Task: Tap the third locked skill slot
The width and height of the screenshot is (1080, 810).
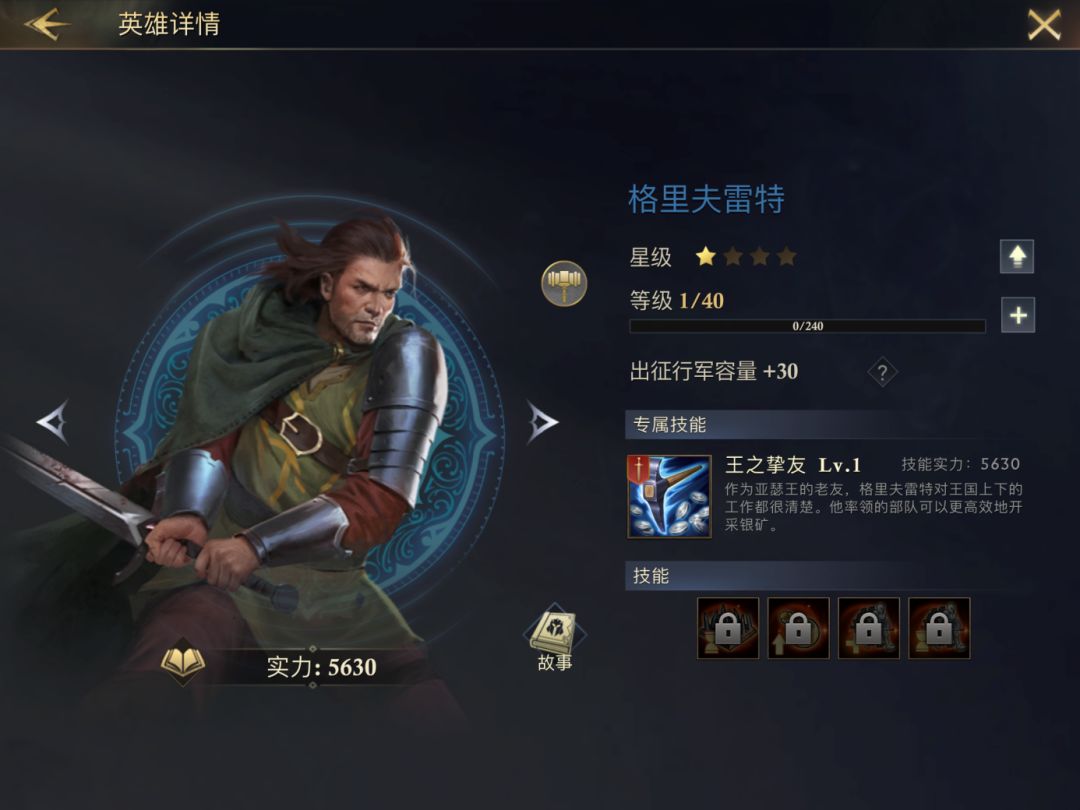Action: (869, 628)
